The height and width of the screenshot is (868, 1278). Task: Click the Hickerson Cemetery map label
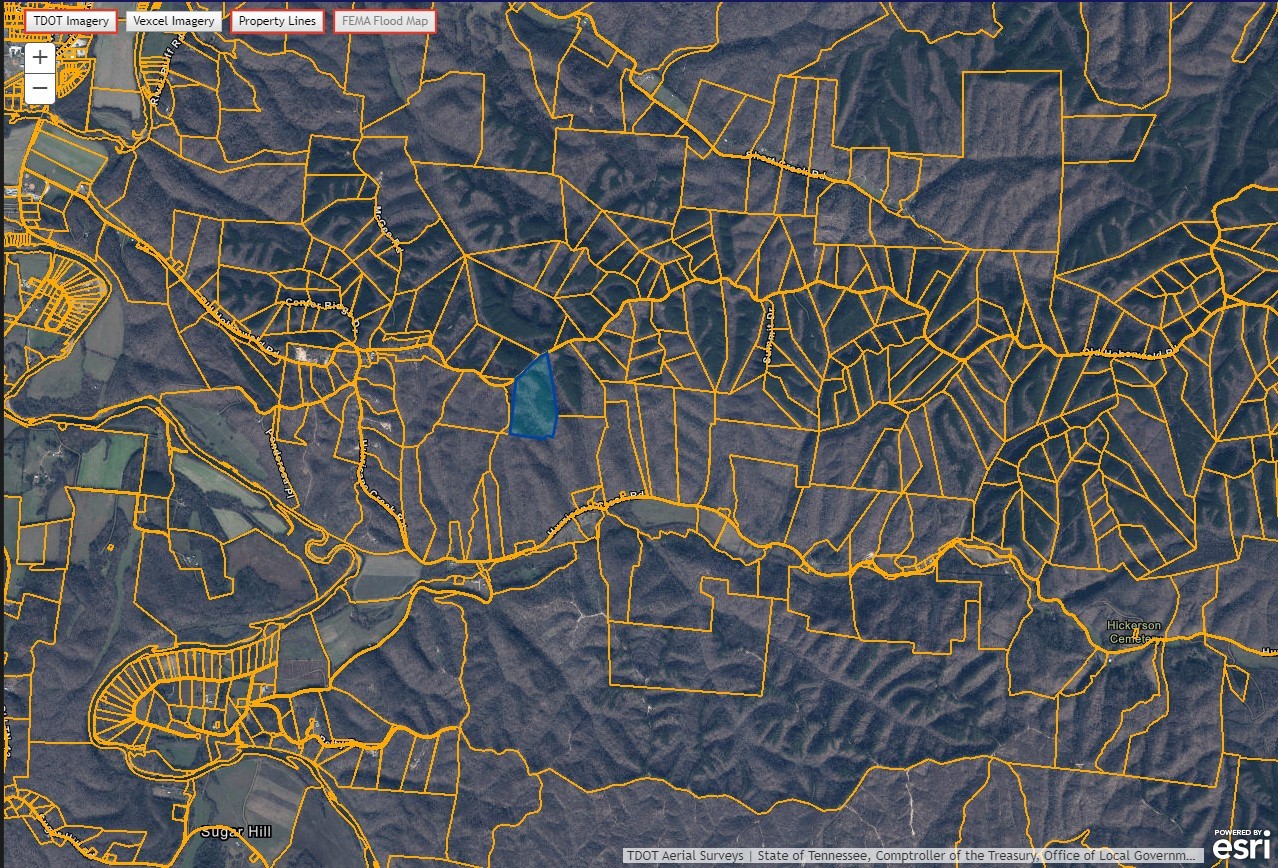tap(1134, 632)
